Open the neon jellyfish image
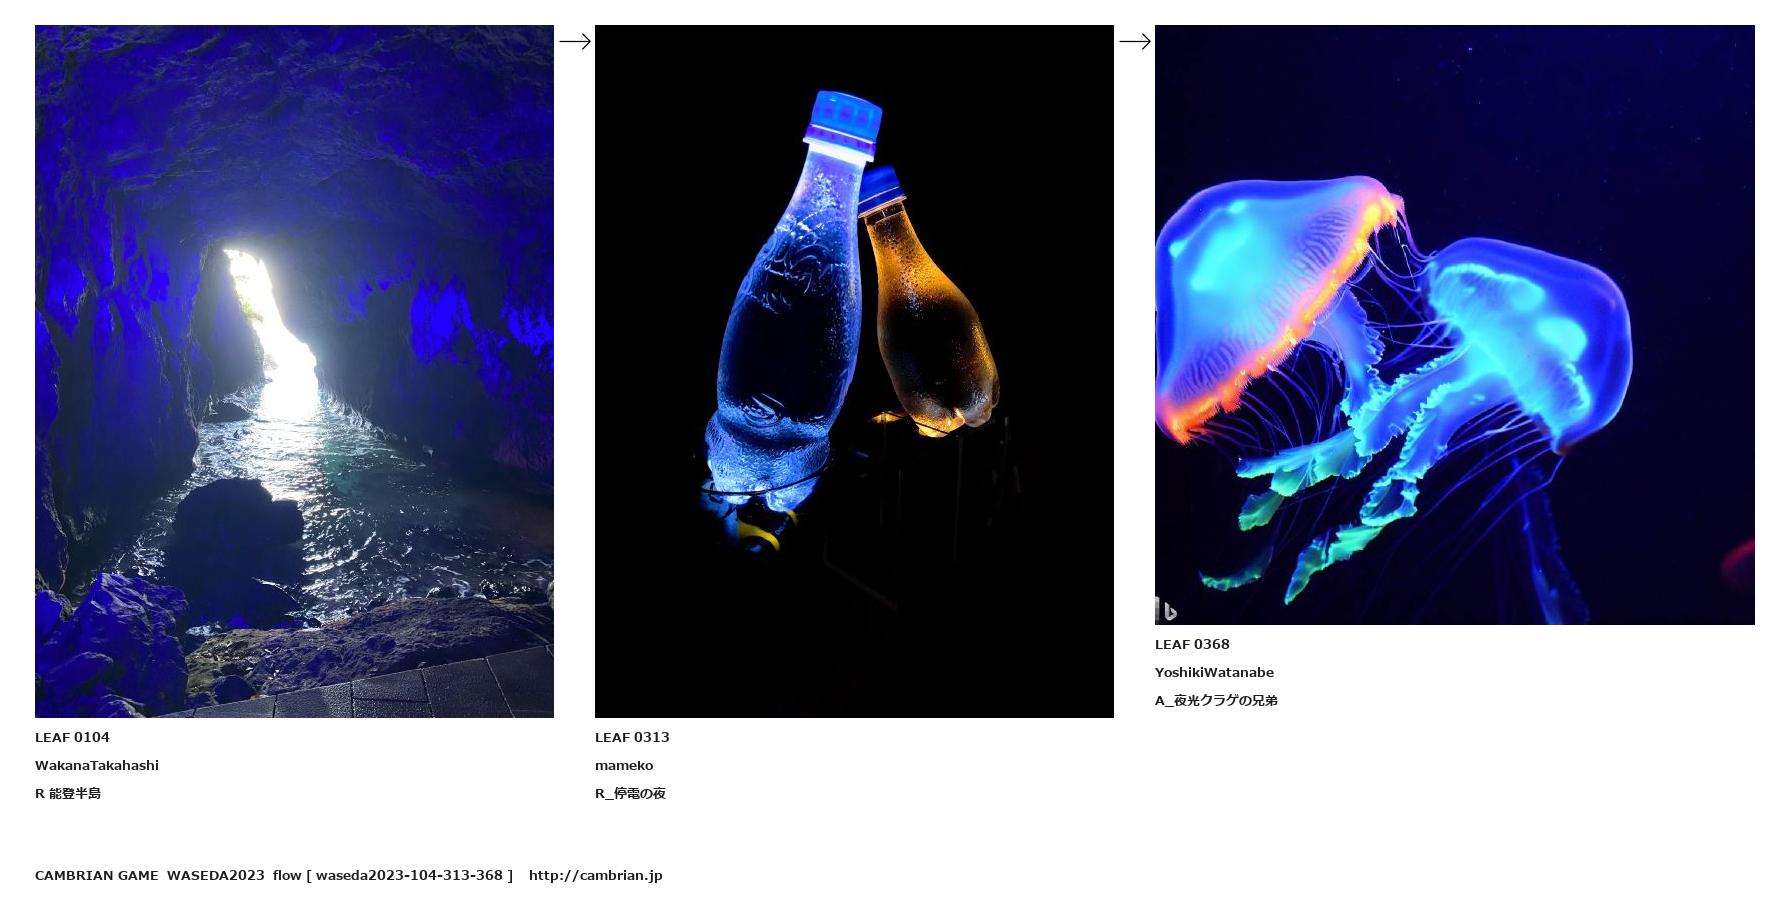The image size is (1790, 900). [1454, 325]
